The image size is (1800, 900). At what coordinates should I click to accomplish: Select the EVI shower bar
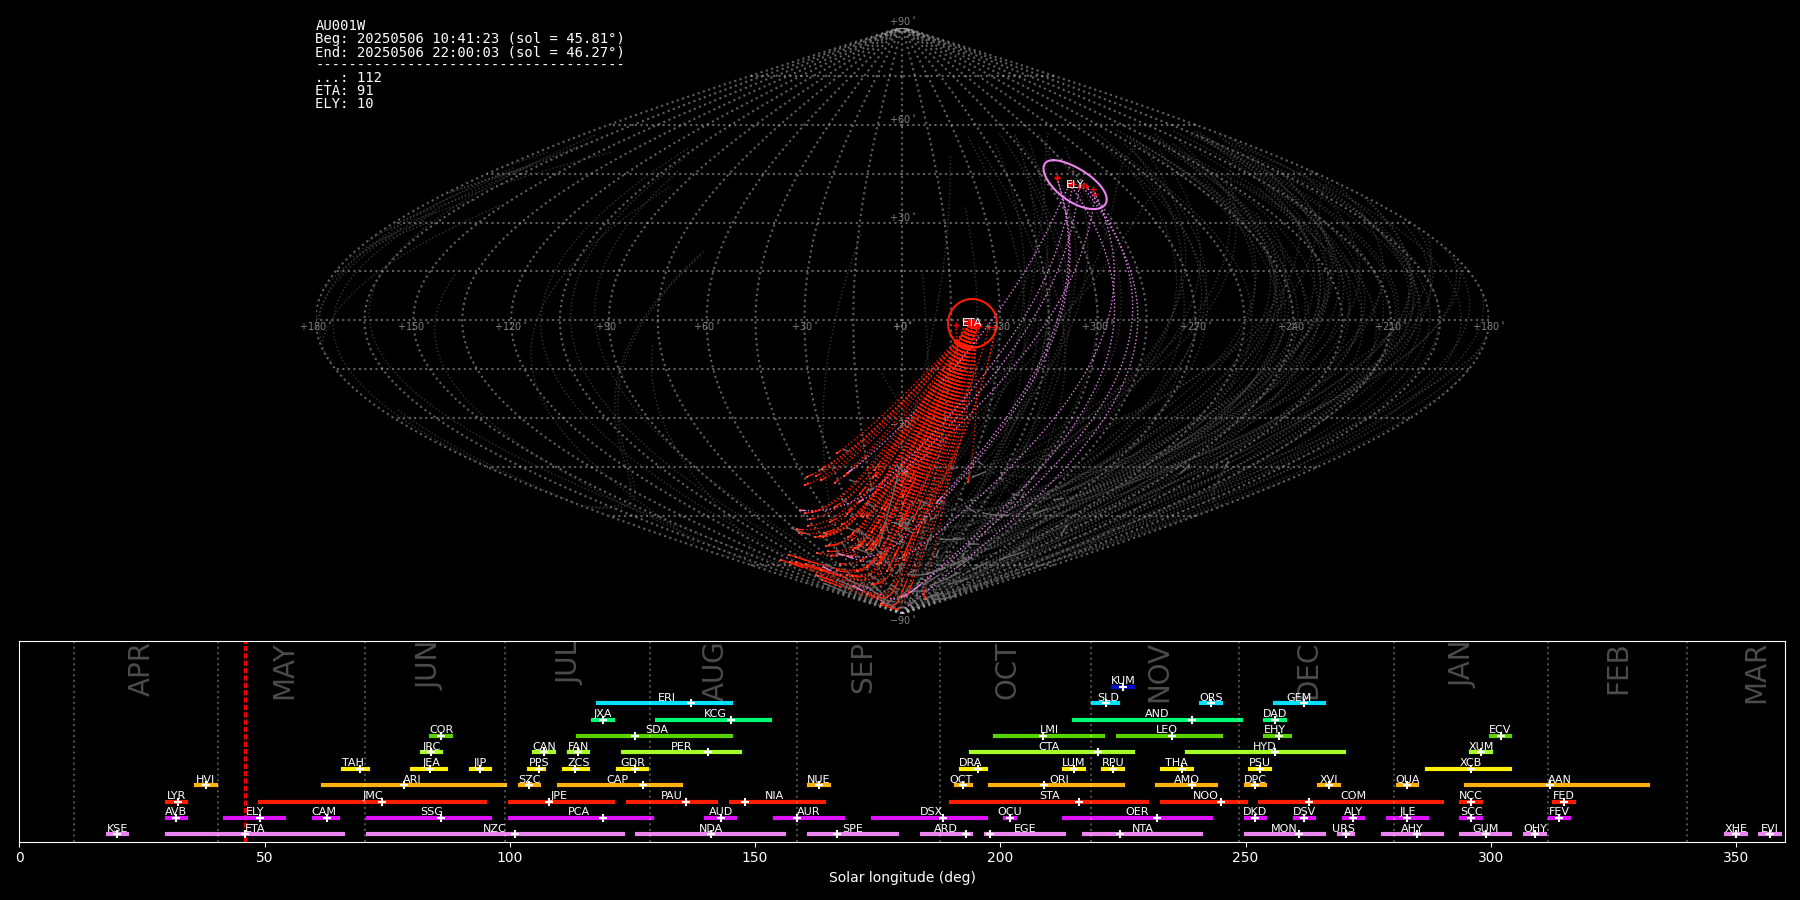coord(1770,834)
